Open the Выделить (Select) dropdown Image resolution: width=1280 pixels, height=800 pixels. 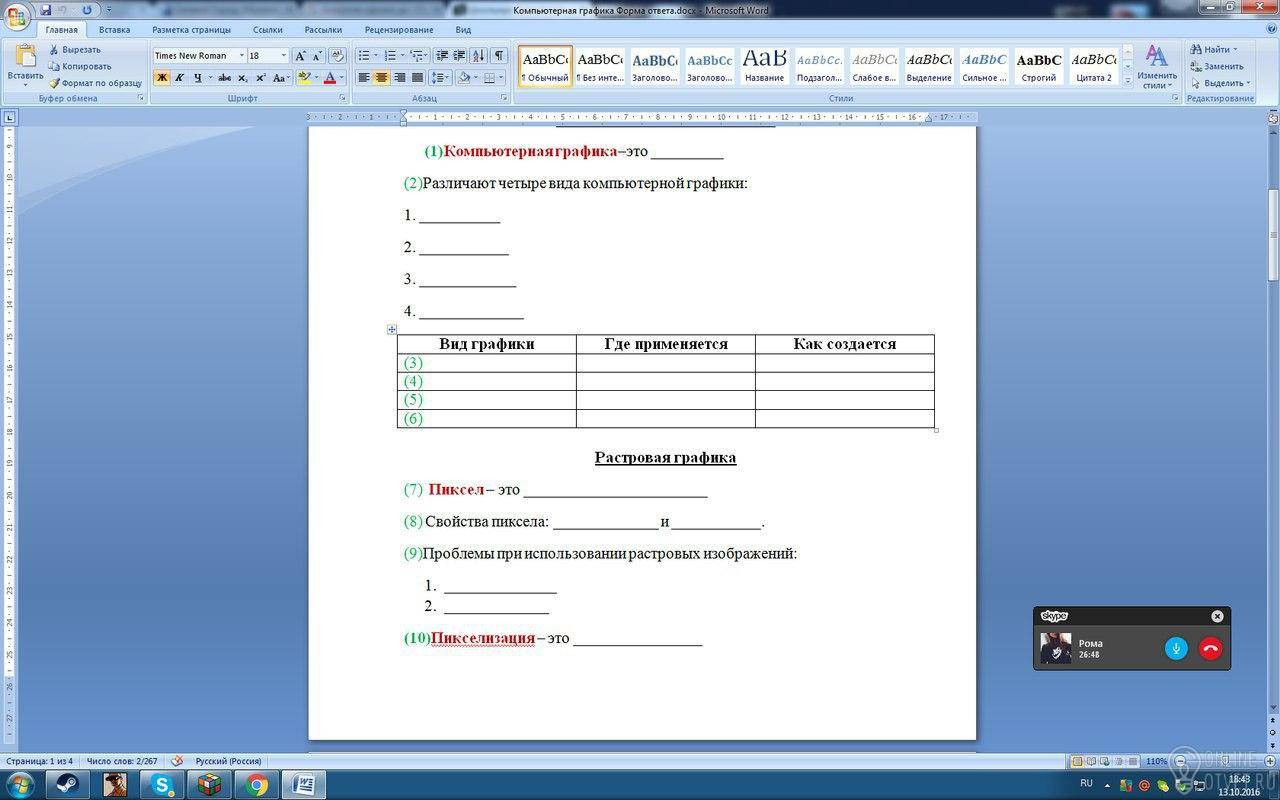point(1220,83)
